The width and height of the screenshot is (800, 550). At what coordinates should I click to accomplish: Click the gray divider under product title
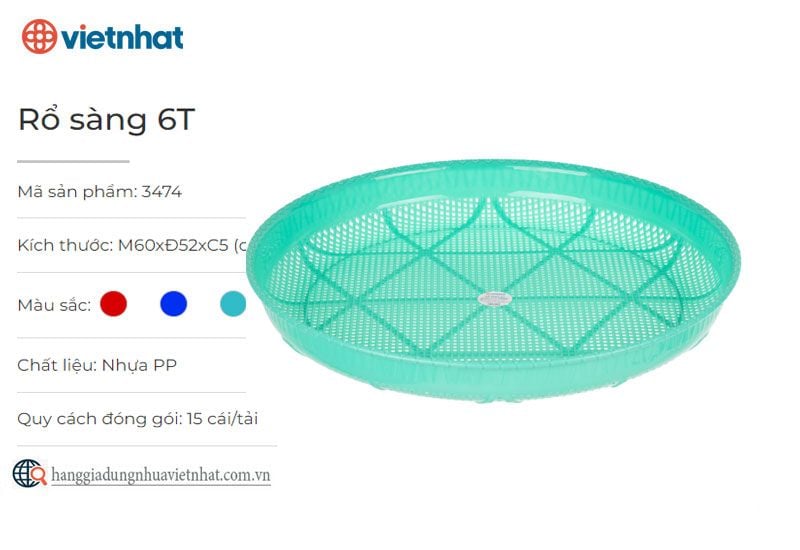point(74,160)
